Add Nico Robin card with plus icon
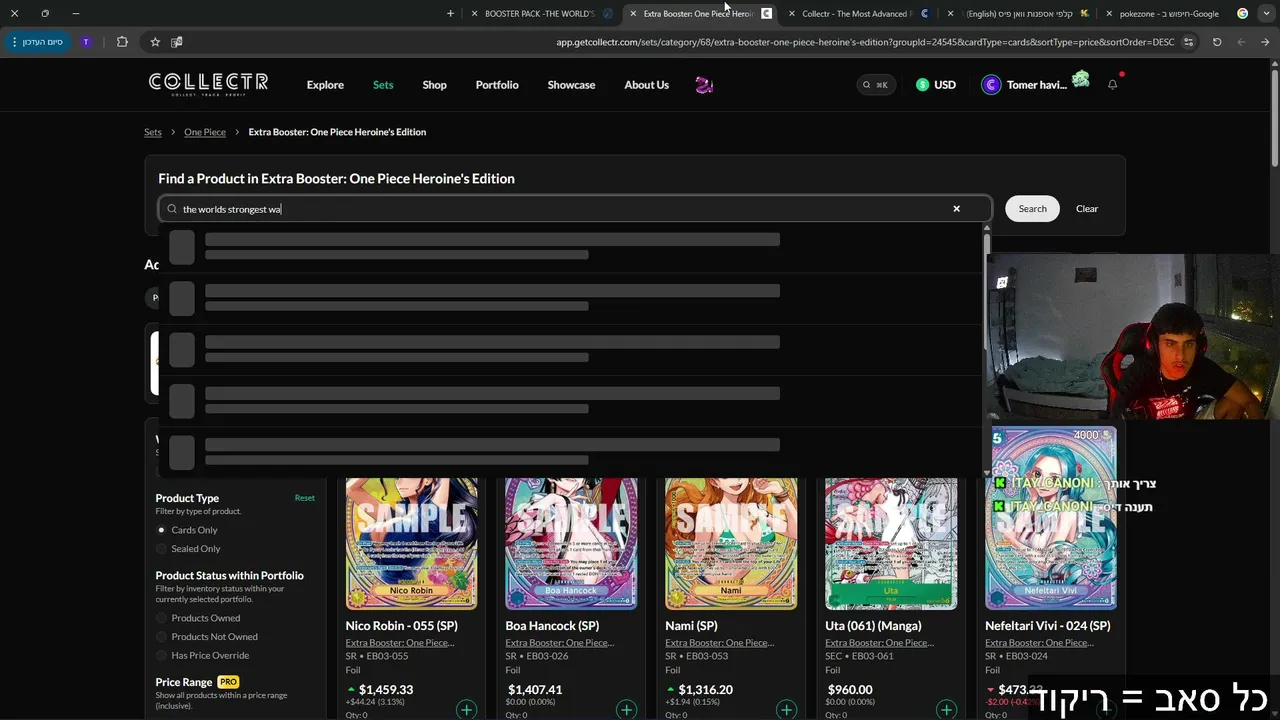 466,710
